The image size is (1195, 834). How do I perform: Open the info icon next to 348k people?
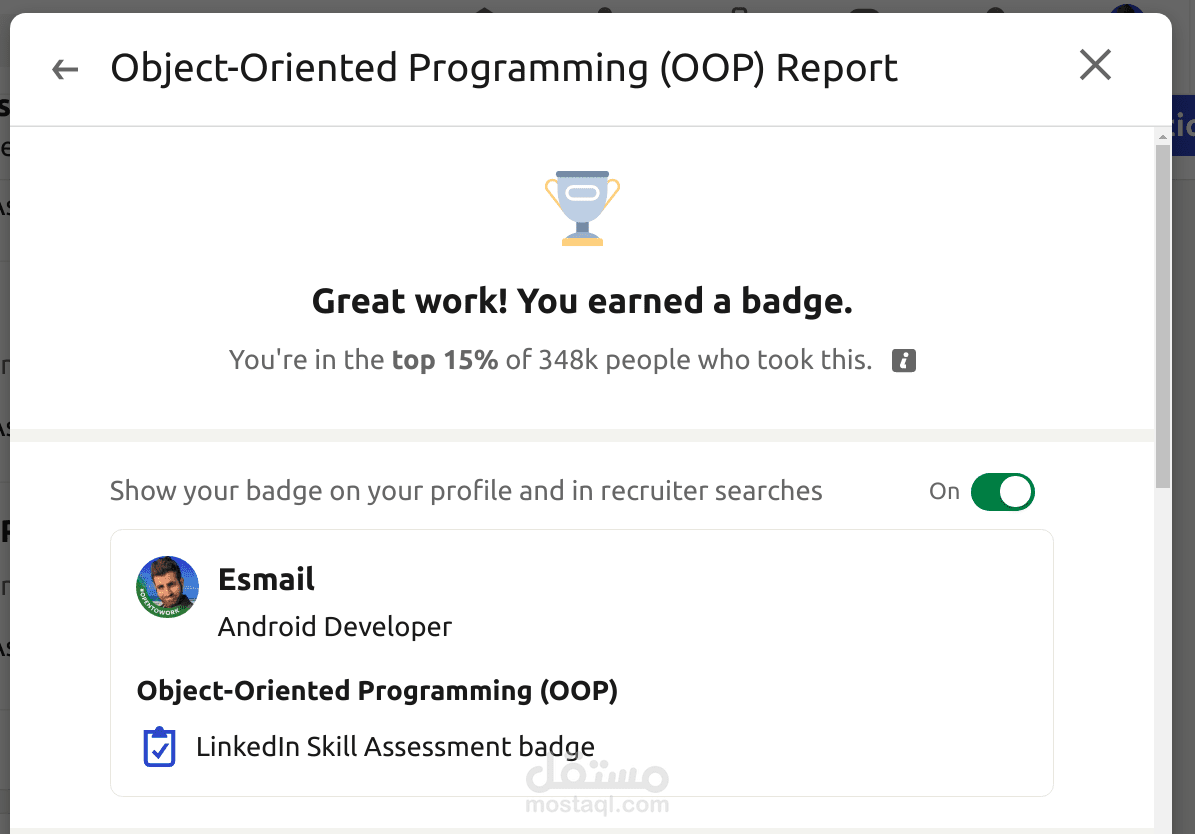click(904, 361)
